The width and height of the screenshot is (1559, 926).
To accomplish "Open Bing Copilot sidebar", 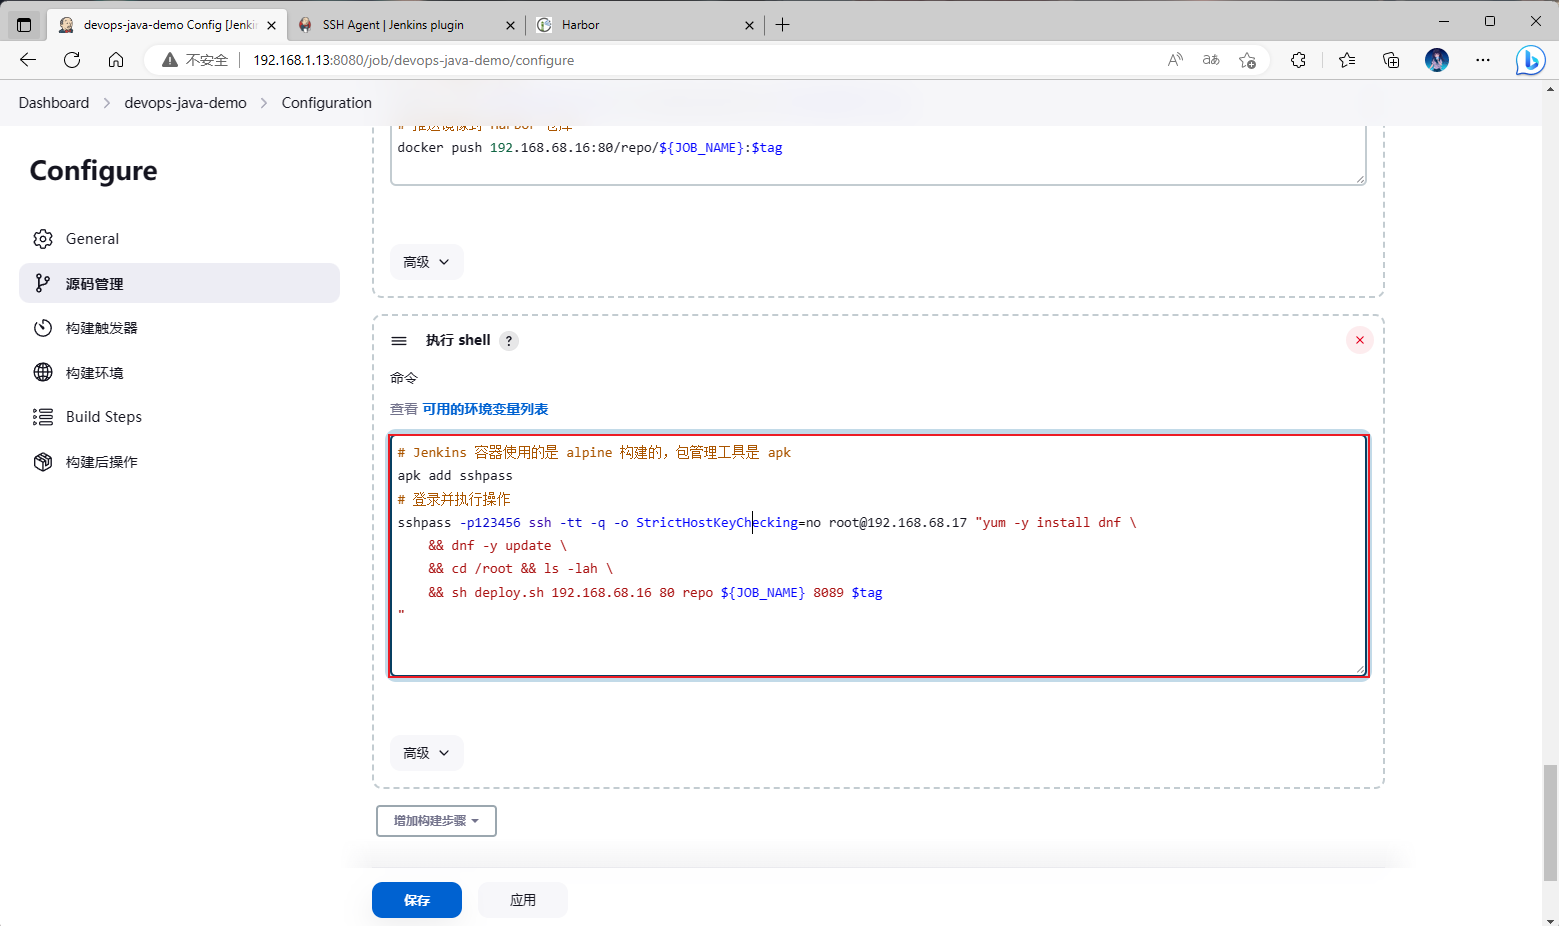I will 1530,60.
